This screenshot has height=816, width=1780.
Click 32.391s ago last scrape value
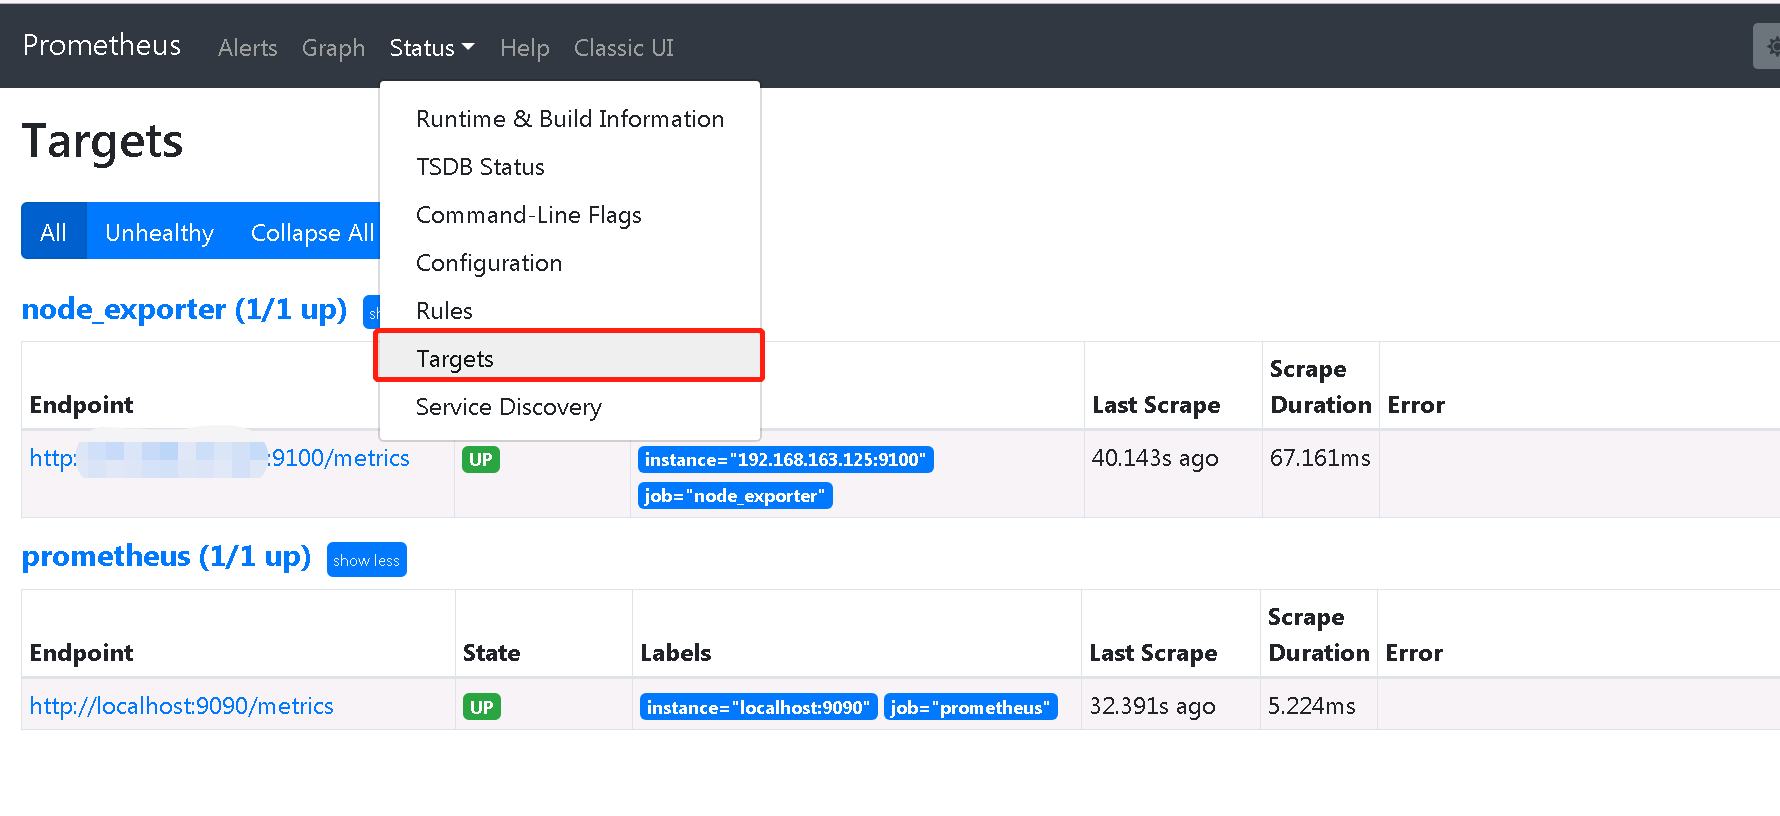1152,706
